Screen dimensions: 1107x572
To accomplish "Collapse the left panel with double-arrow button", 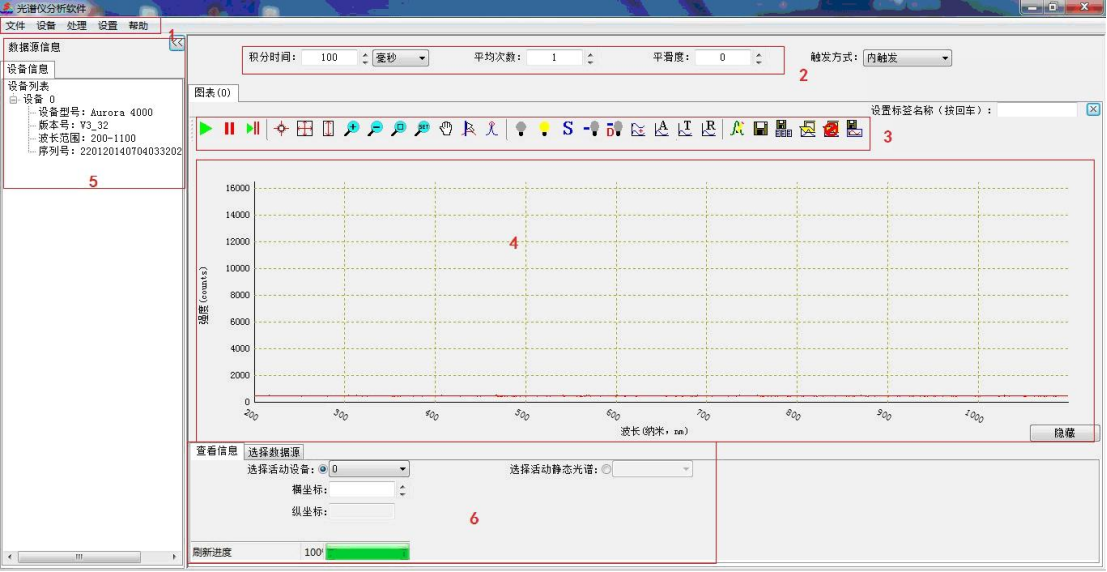I will tap(177, 42).
